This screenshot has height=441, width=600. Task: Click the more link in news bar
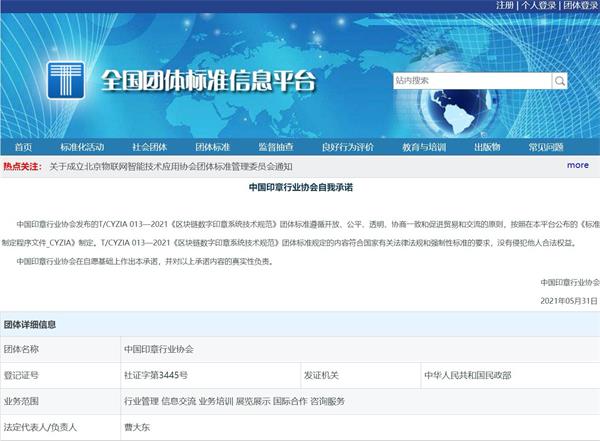pyautogui.click(x=577, y=165)
